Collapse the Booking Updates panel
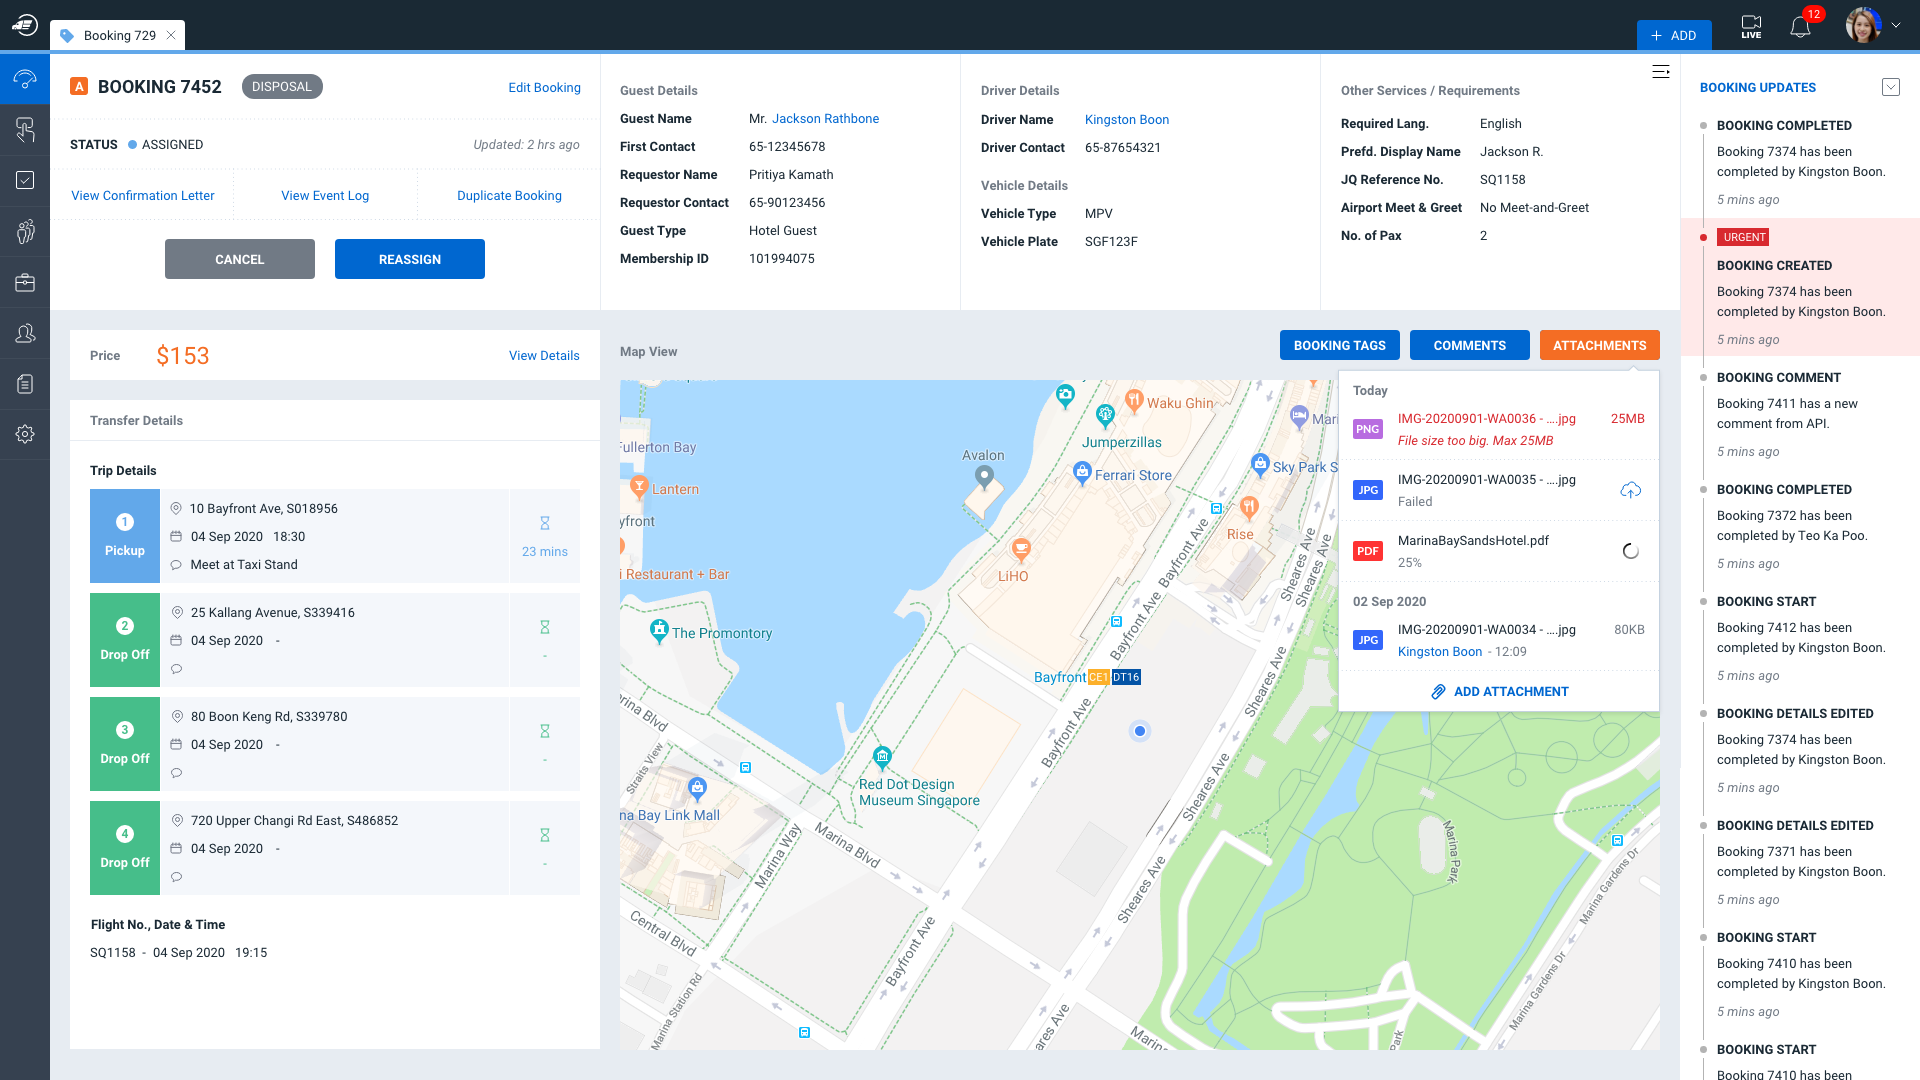This screenshot has width=1920, height=1080. 1890,87
